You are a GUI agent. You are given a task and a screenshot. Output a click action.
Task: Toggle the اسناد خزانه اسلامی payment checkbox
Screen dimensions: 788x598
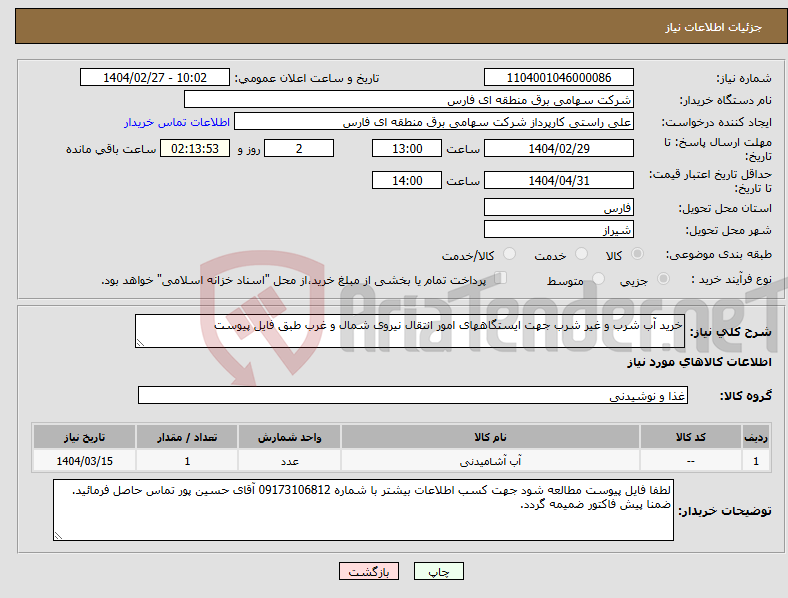pos(501,278)
